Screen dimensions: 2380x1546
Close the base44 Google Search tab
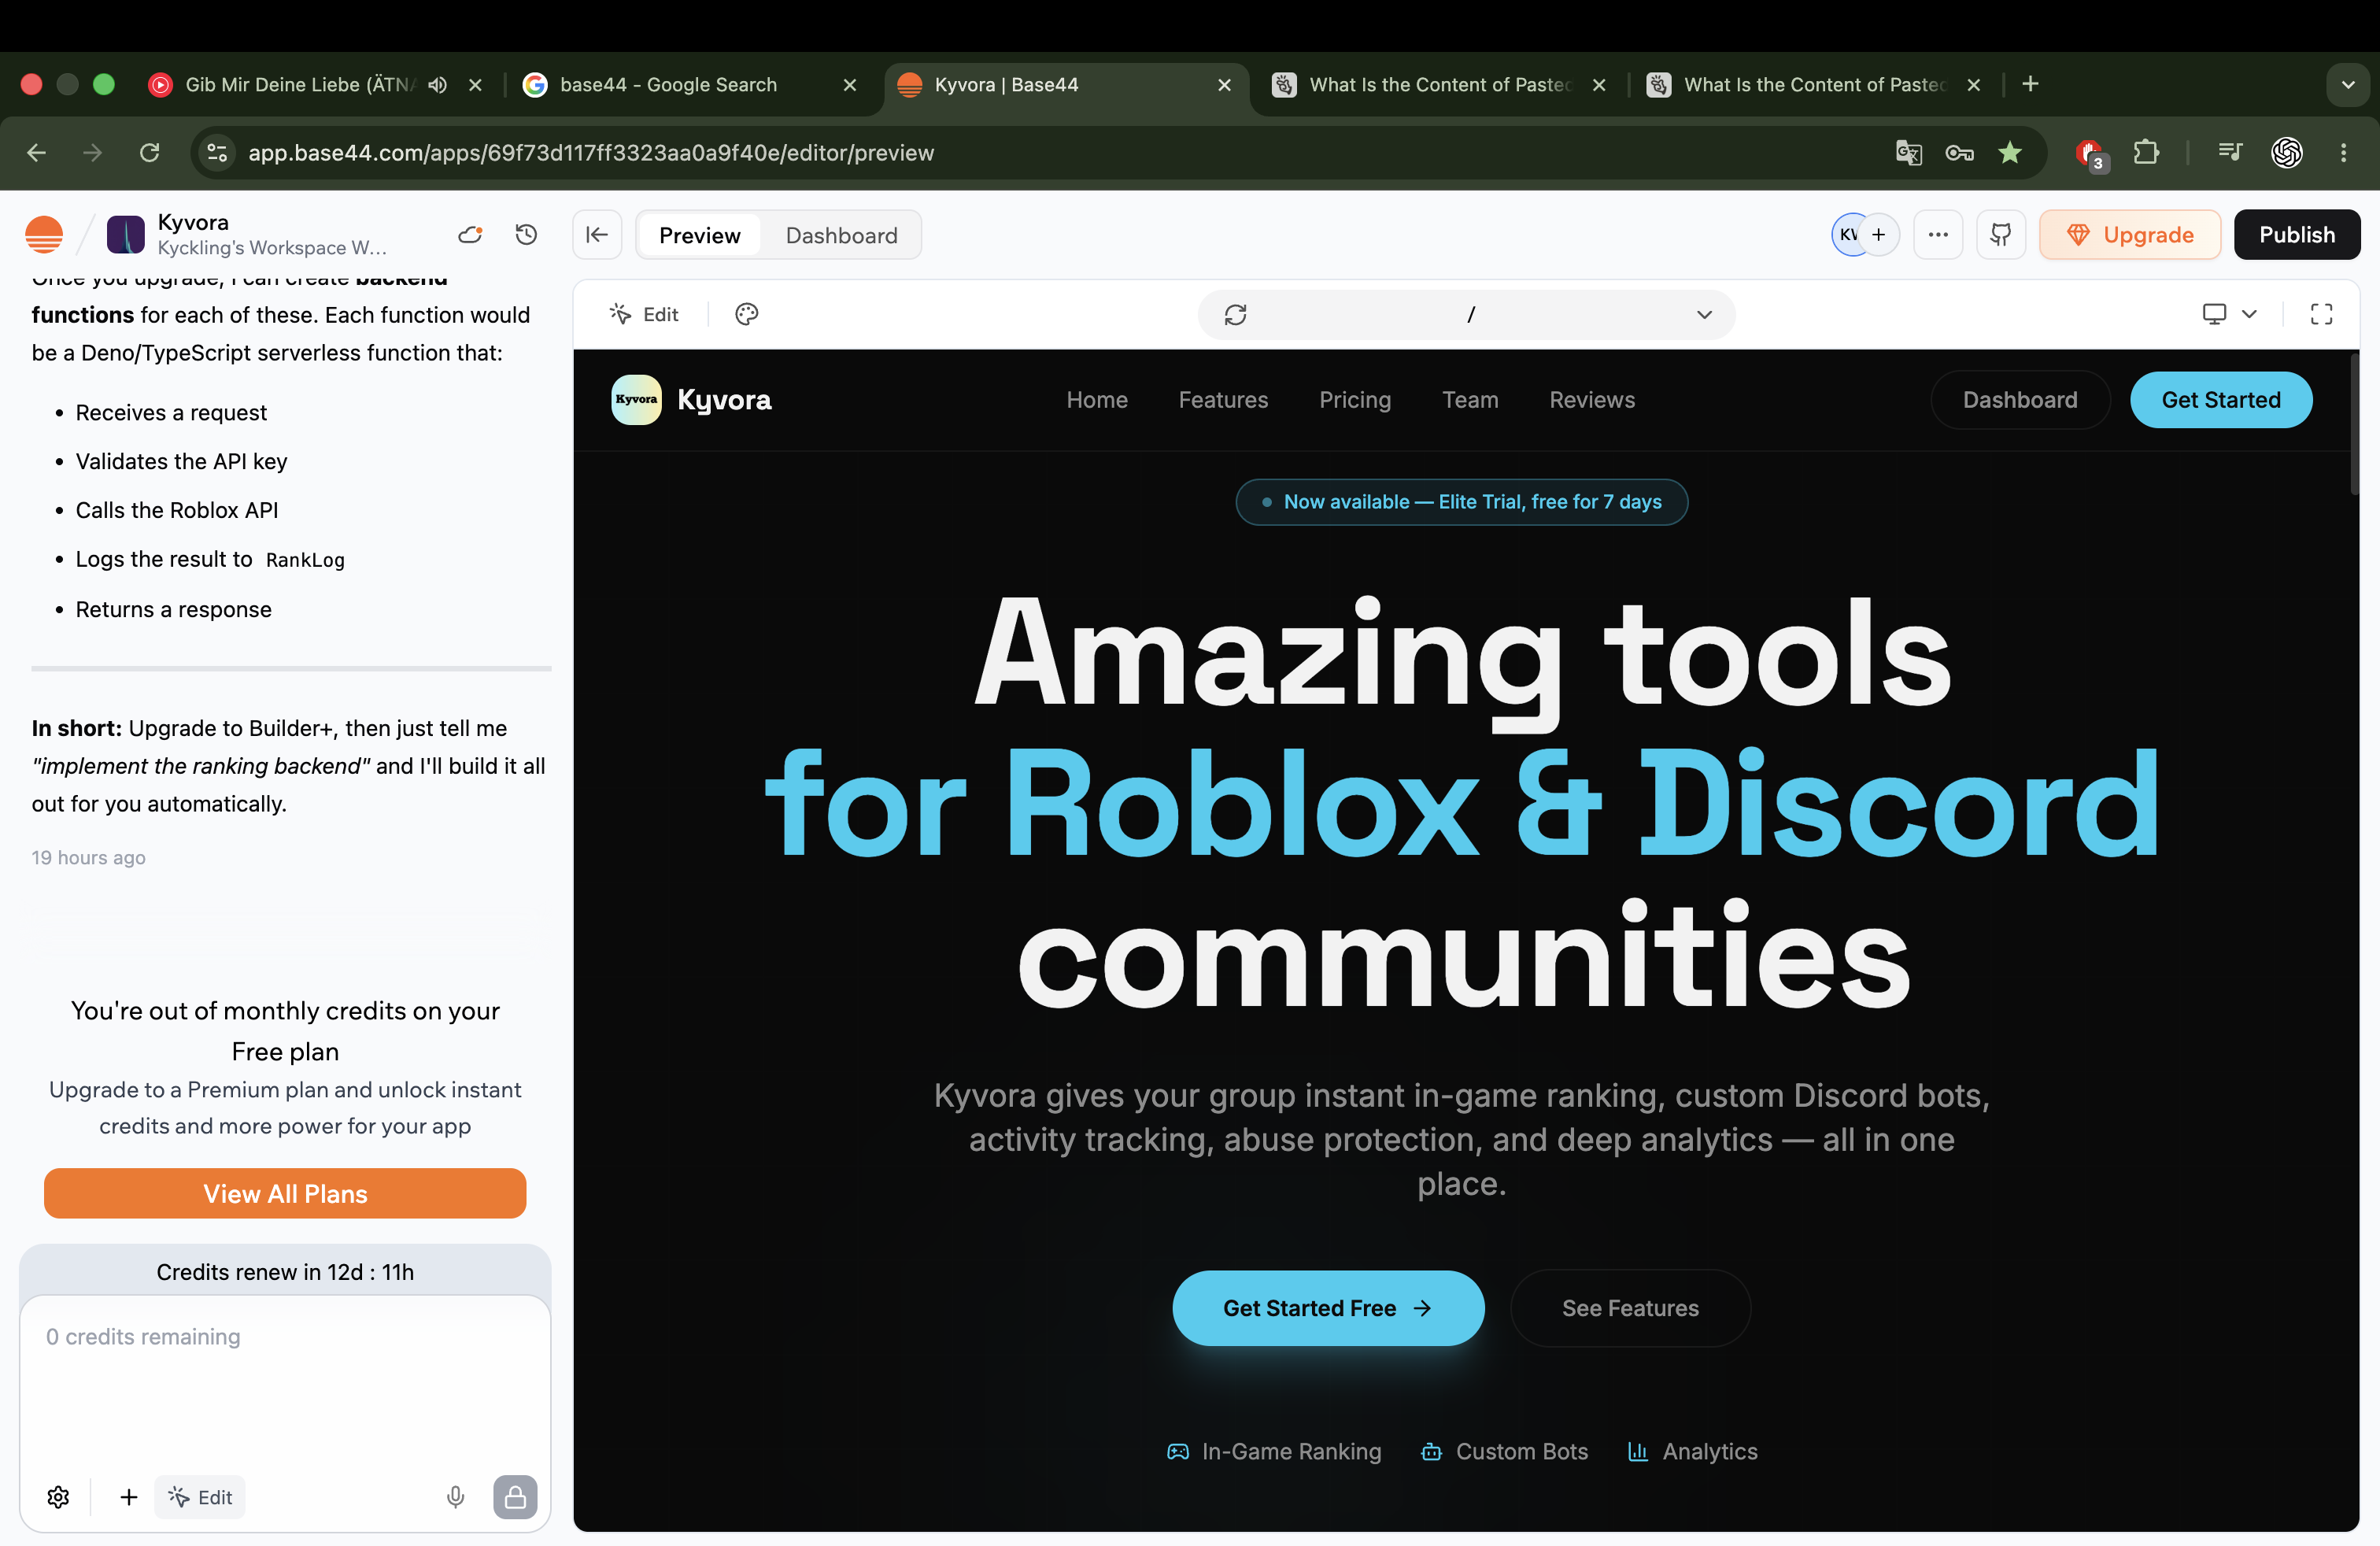(x=850, y=85)
